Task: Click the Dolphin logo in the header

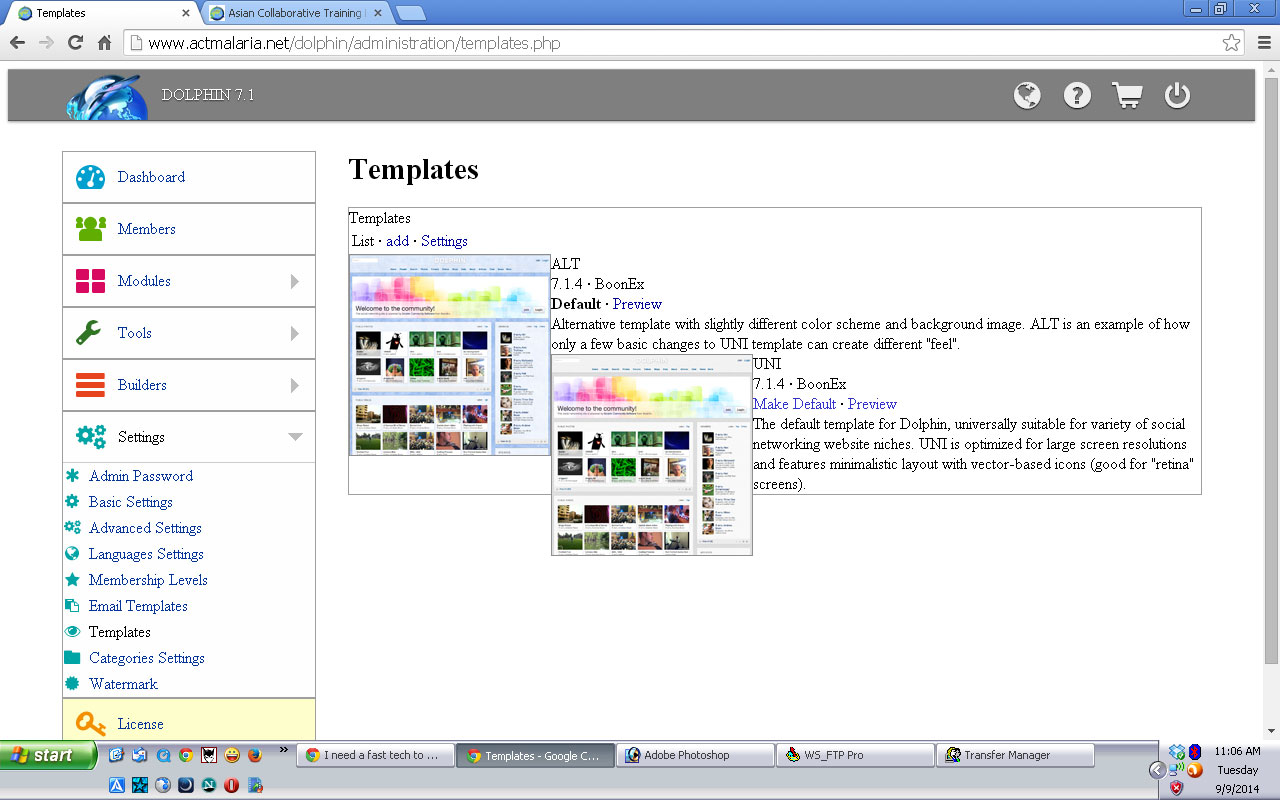Action: [x=107, y=97]
